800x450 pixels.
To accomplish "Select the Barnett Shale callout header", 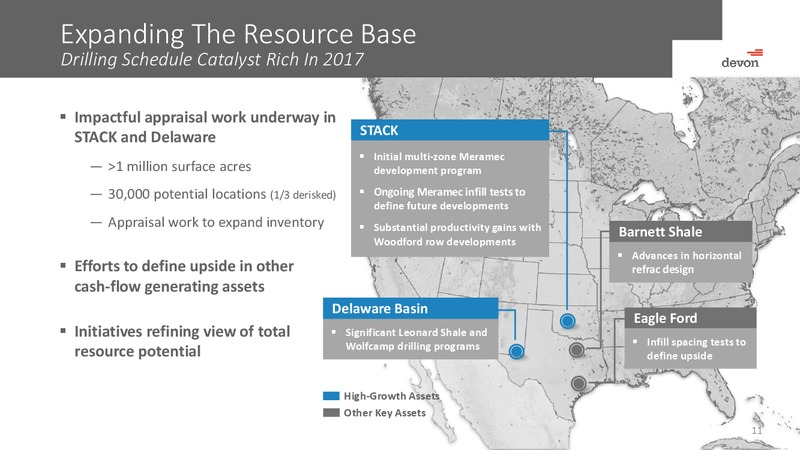I will click(680, 232).
